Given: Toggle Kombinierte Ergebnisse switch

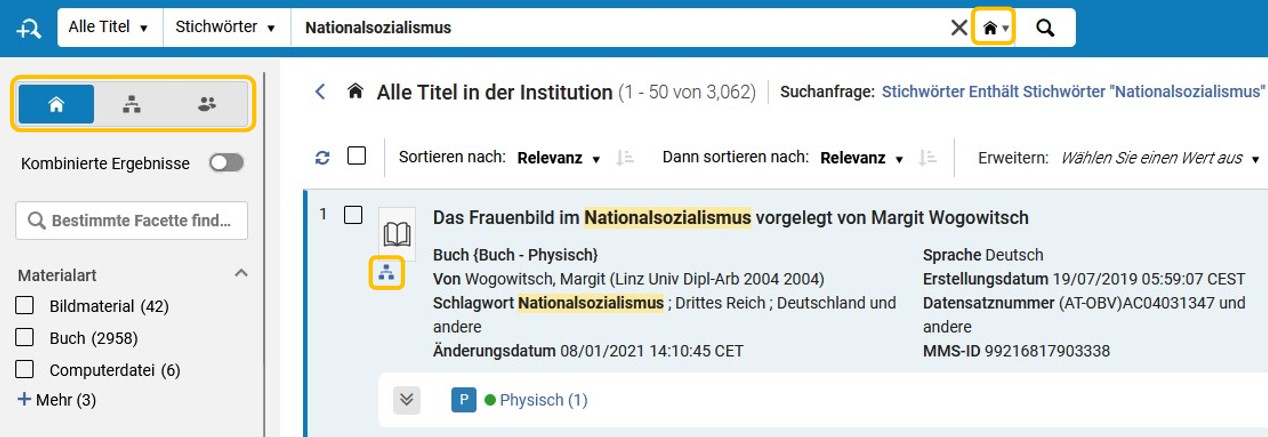Looking at the screenshot, I should pyautogui.click(x=226, y=163).
